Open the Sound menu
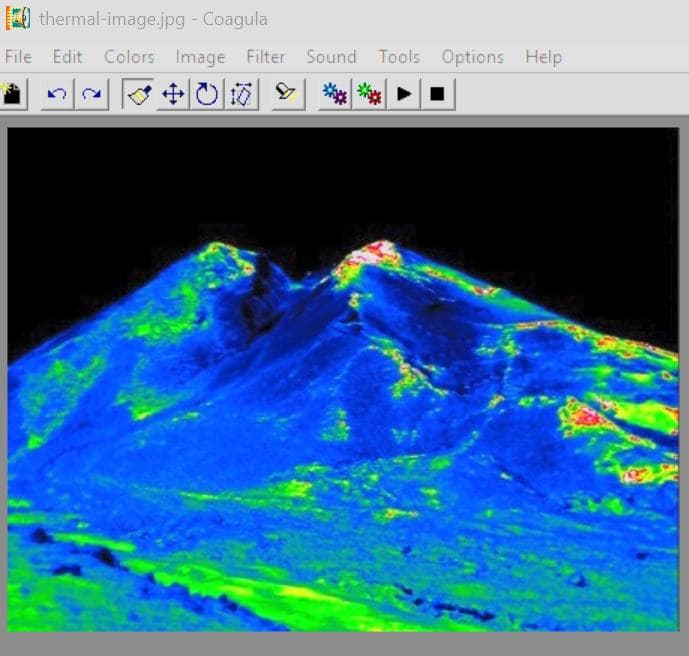The image size is (689, 656). 331,57
